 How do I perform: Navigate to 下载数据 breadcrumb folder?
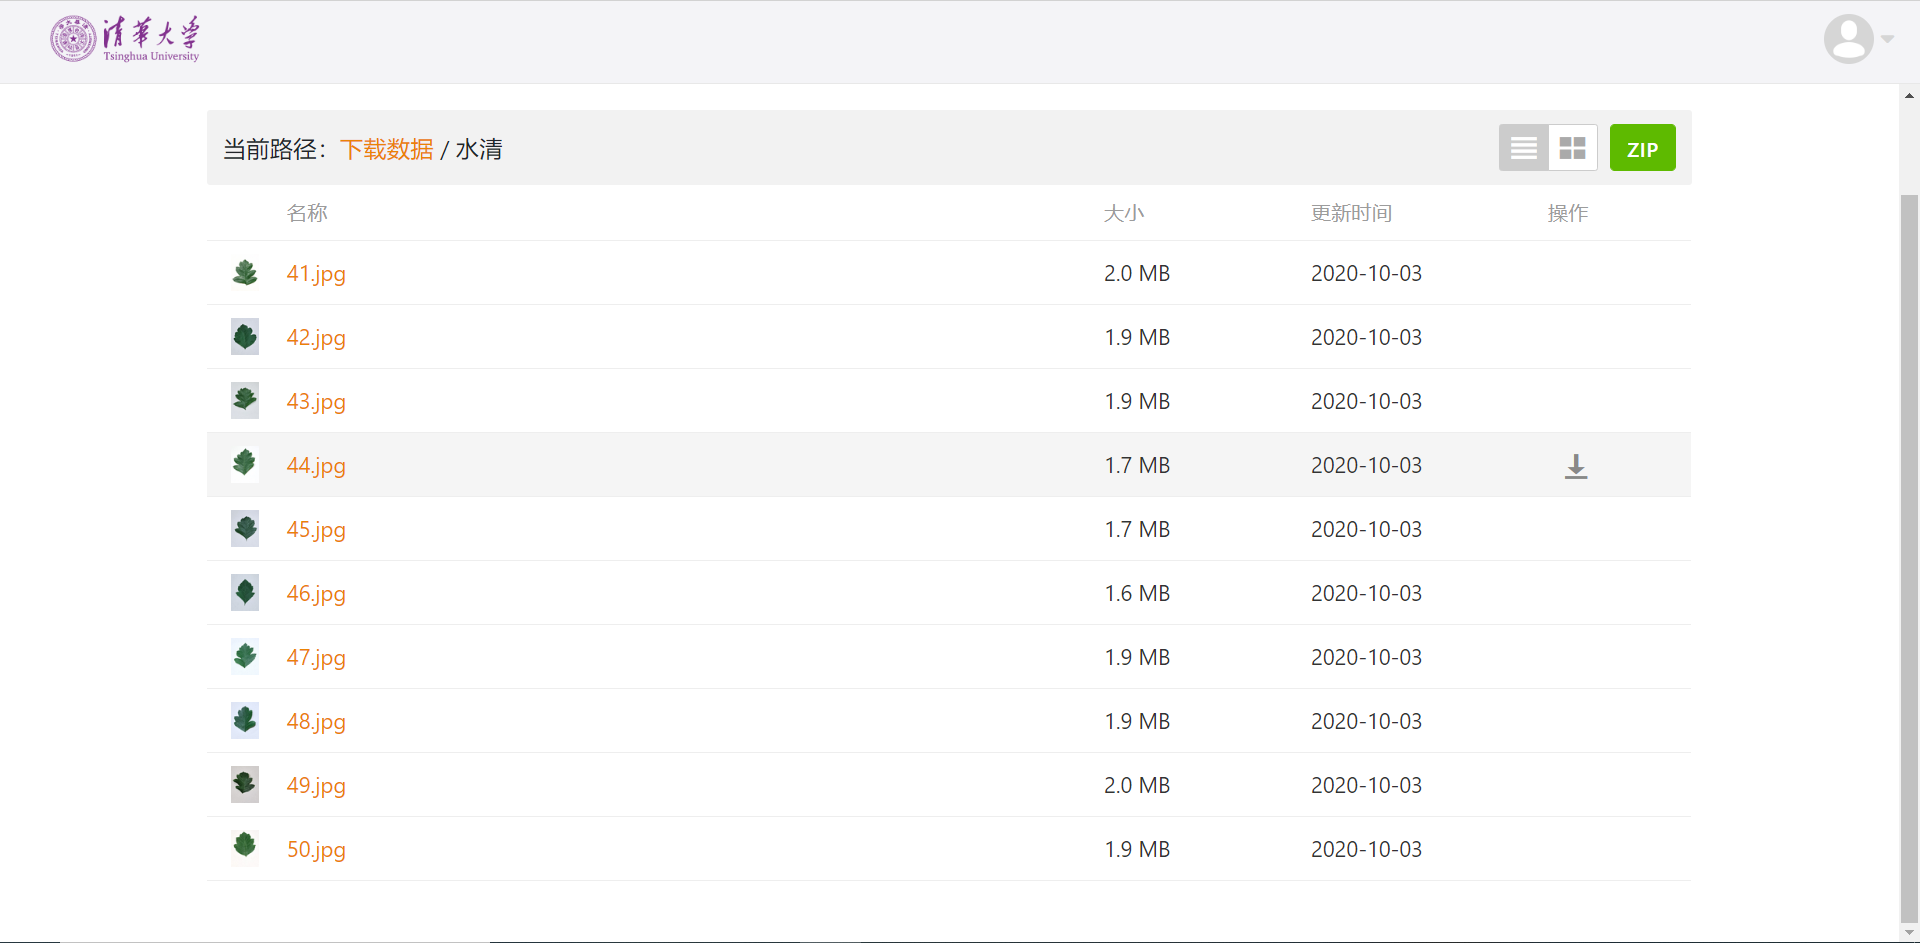(387, 149)
